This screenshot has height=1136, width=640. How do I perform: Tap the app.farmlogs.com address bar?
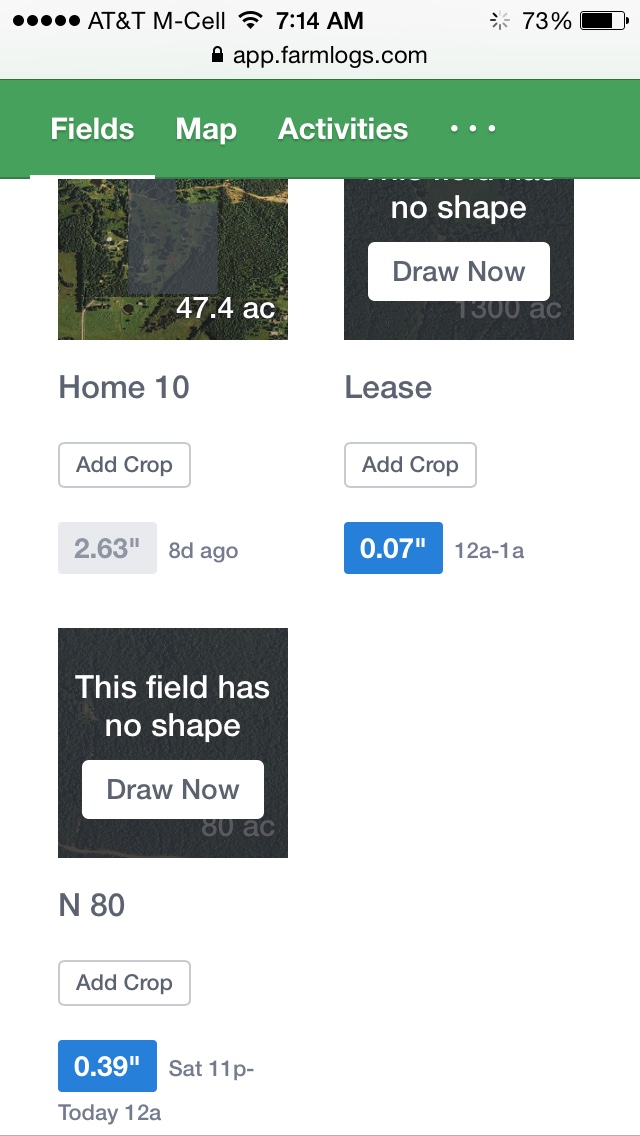coord(320,55)
